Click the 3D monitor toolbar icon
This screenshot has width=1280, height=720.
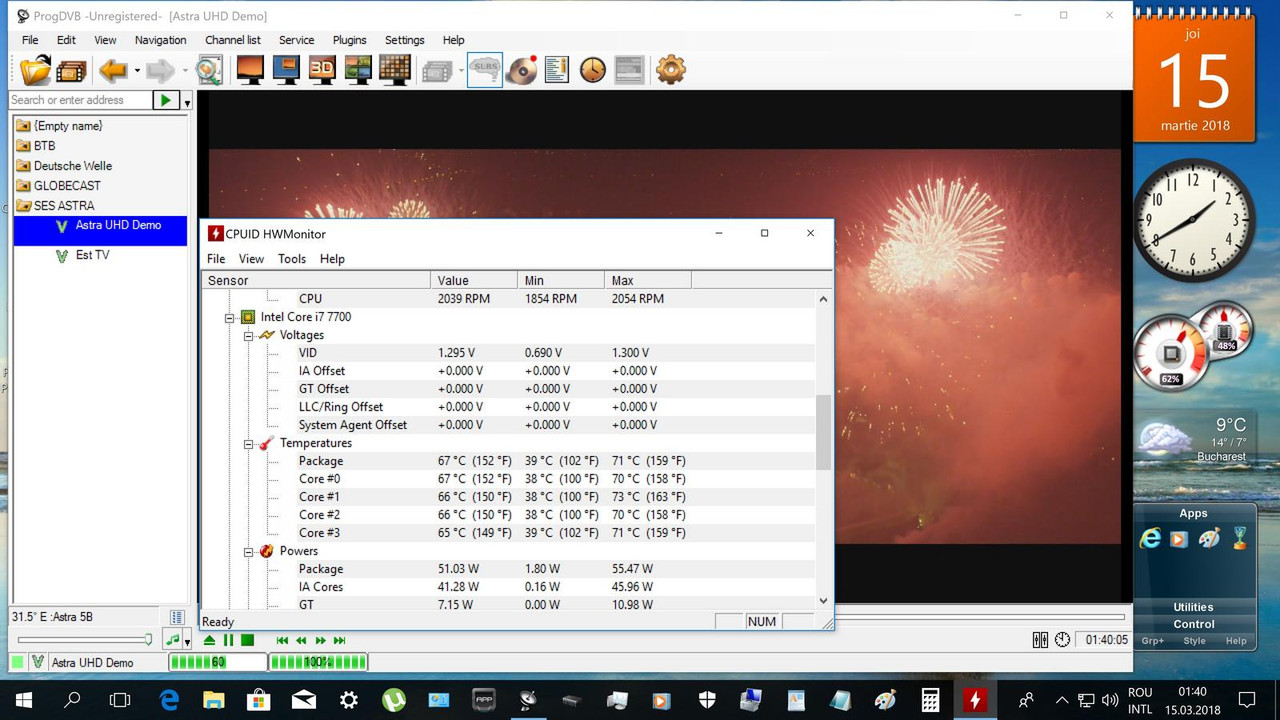click(322, 70)
